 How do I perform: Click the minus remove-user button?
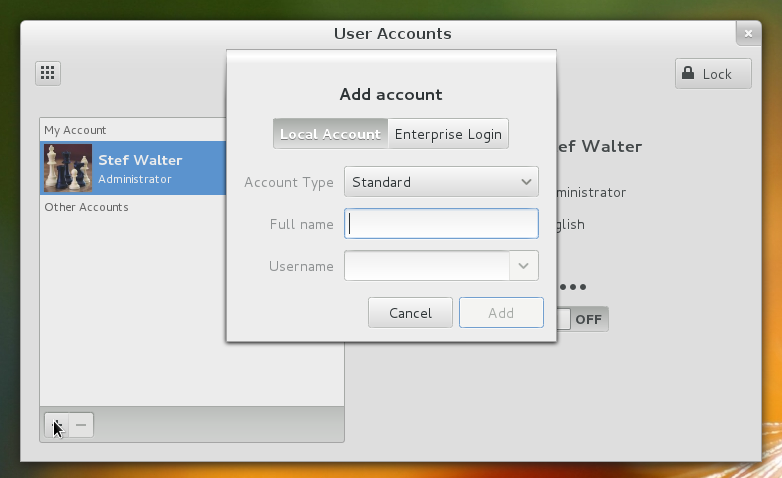click(x=81, y=425)
